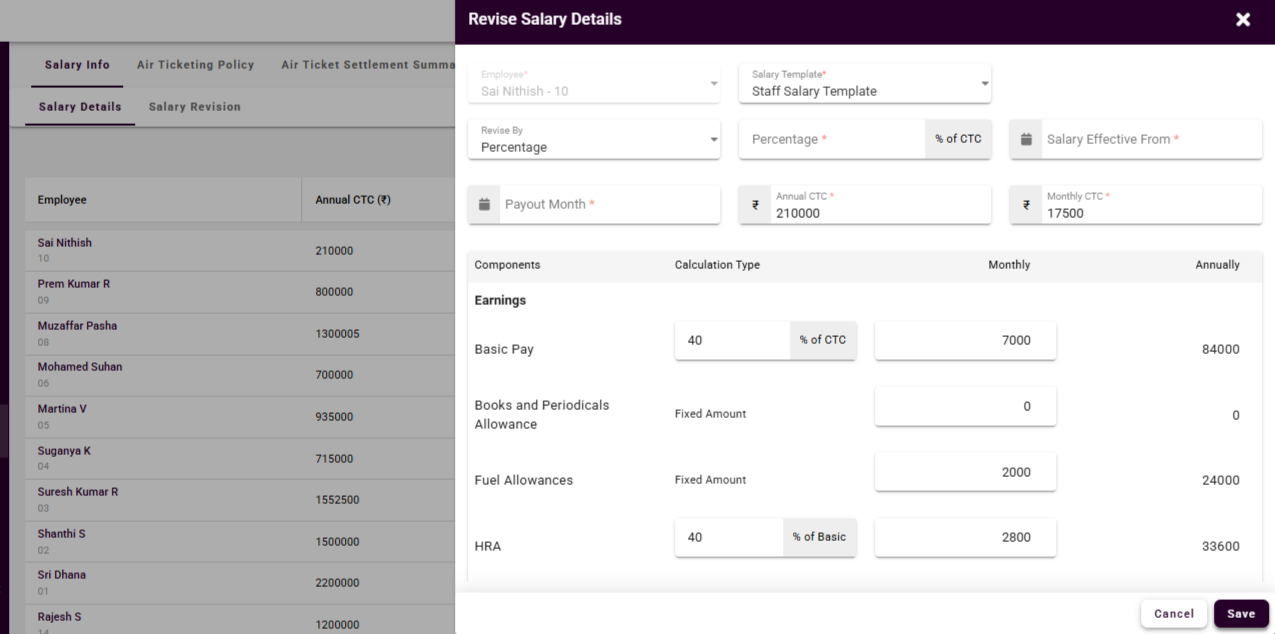Viewport: 1275px width, 634px height.
Task: Click rupee icon next to Annual CTC
Action: click(755, 205)
